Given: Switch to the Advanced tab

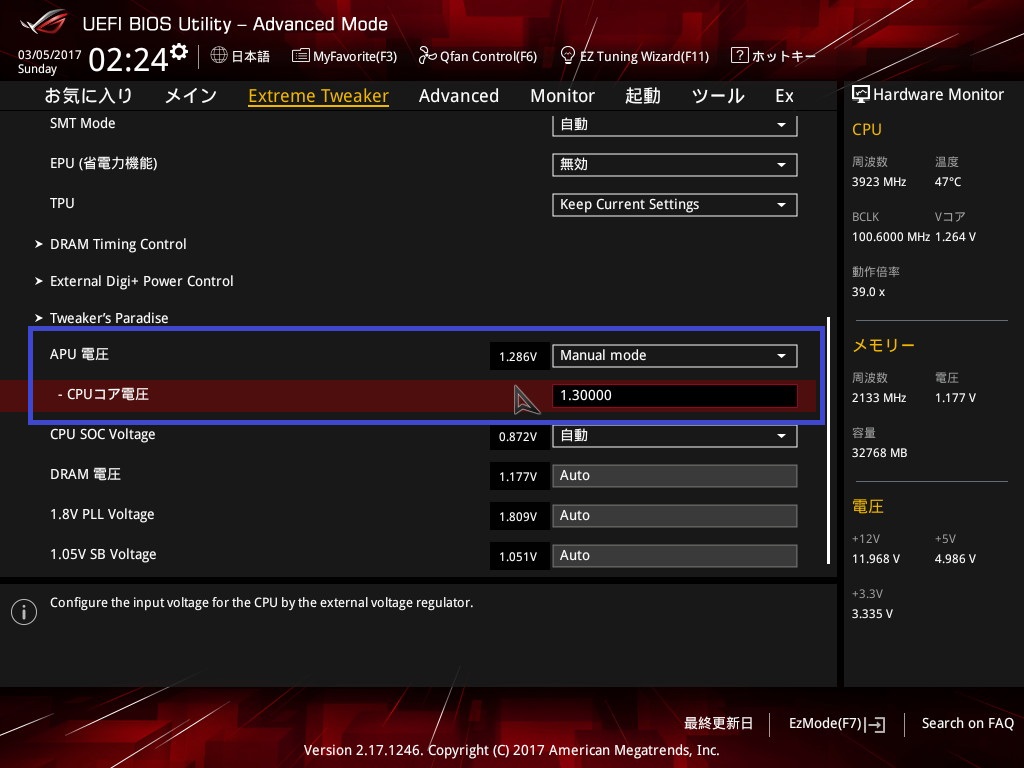Looking at the screenshot, I should pyautogui.click(x=458, y=96).
